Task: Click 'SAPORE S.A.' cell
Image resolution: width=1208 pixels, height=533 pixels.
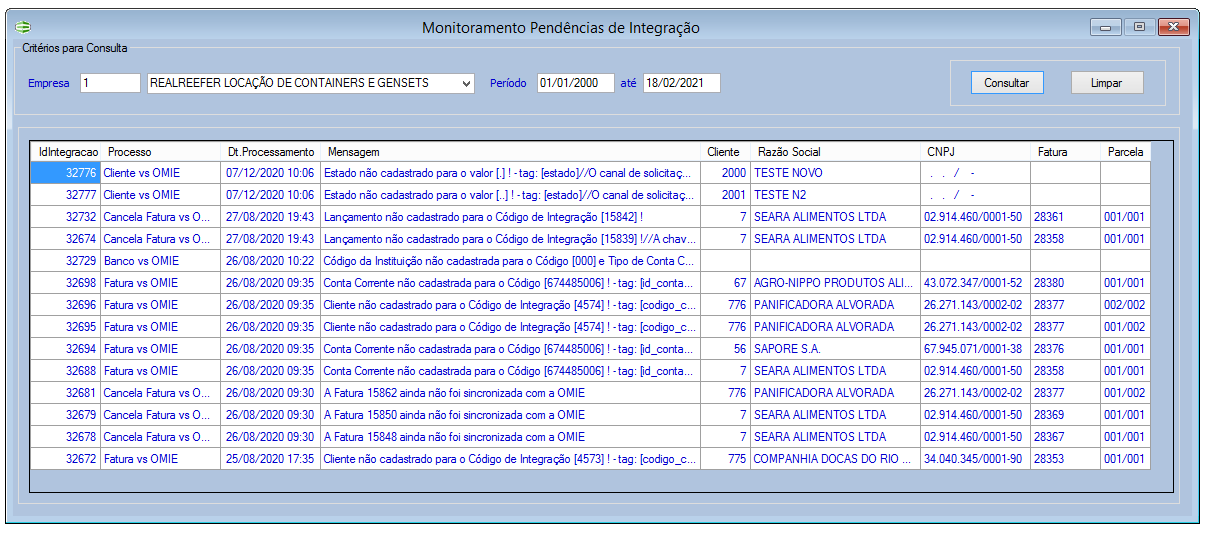Action: click(836, 349)
